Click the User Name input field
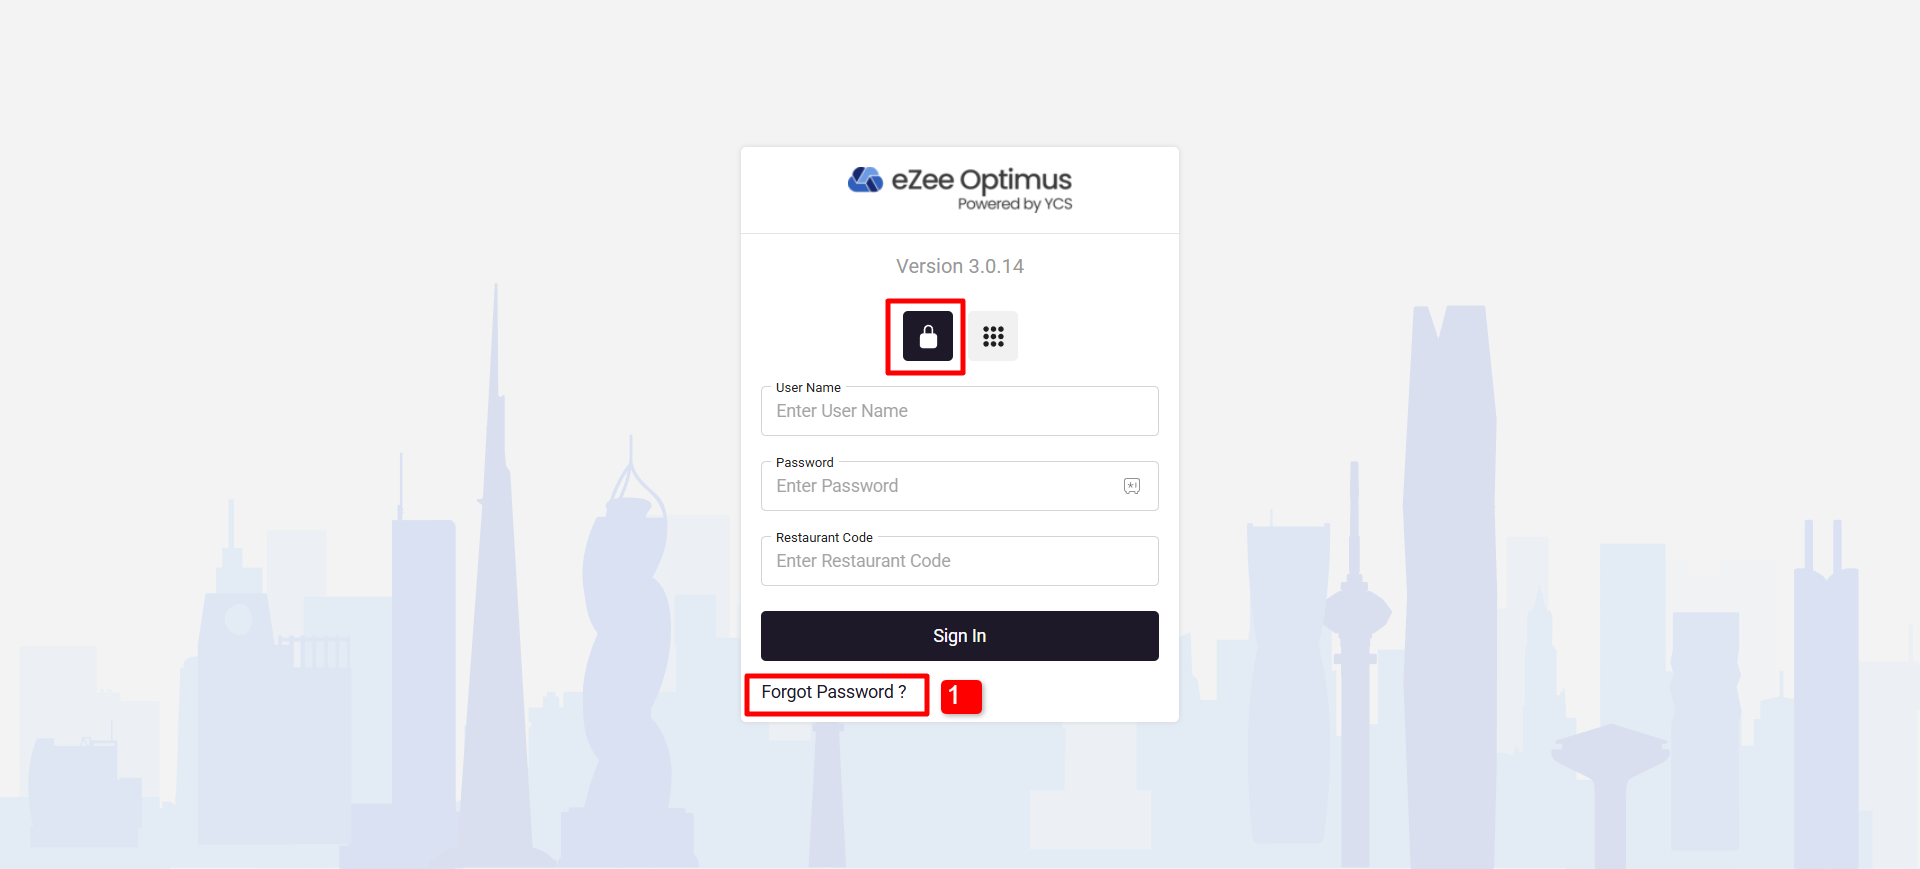This screenshot has height=869, width=1920. (960, 411)
